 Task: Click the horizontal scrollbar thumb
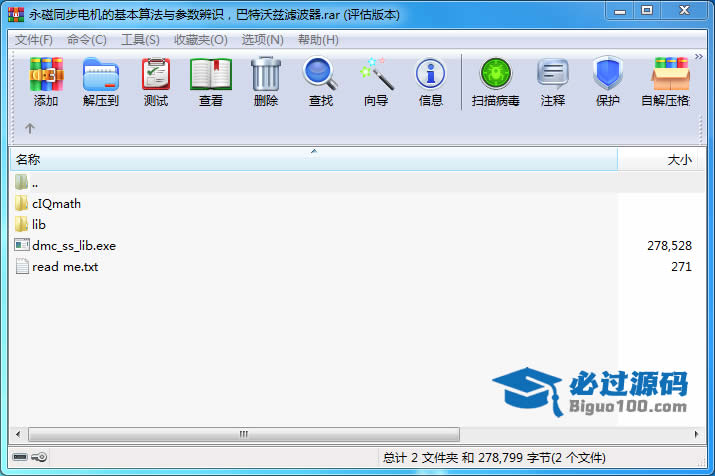click(244, 434)
